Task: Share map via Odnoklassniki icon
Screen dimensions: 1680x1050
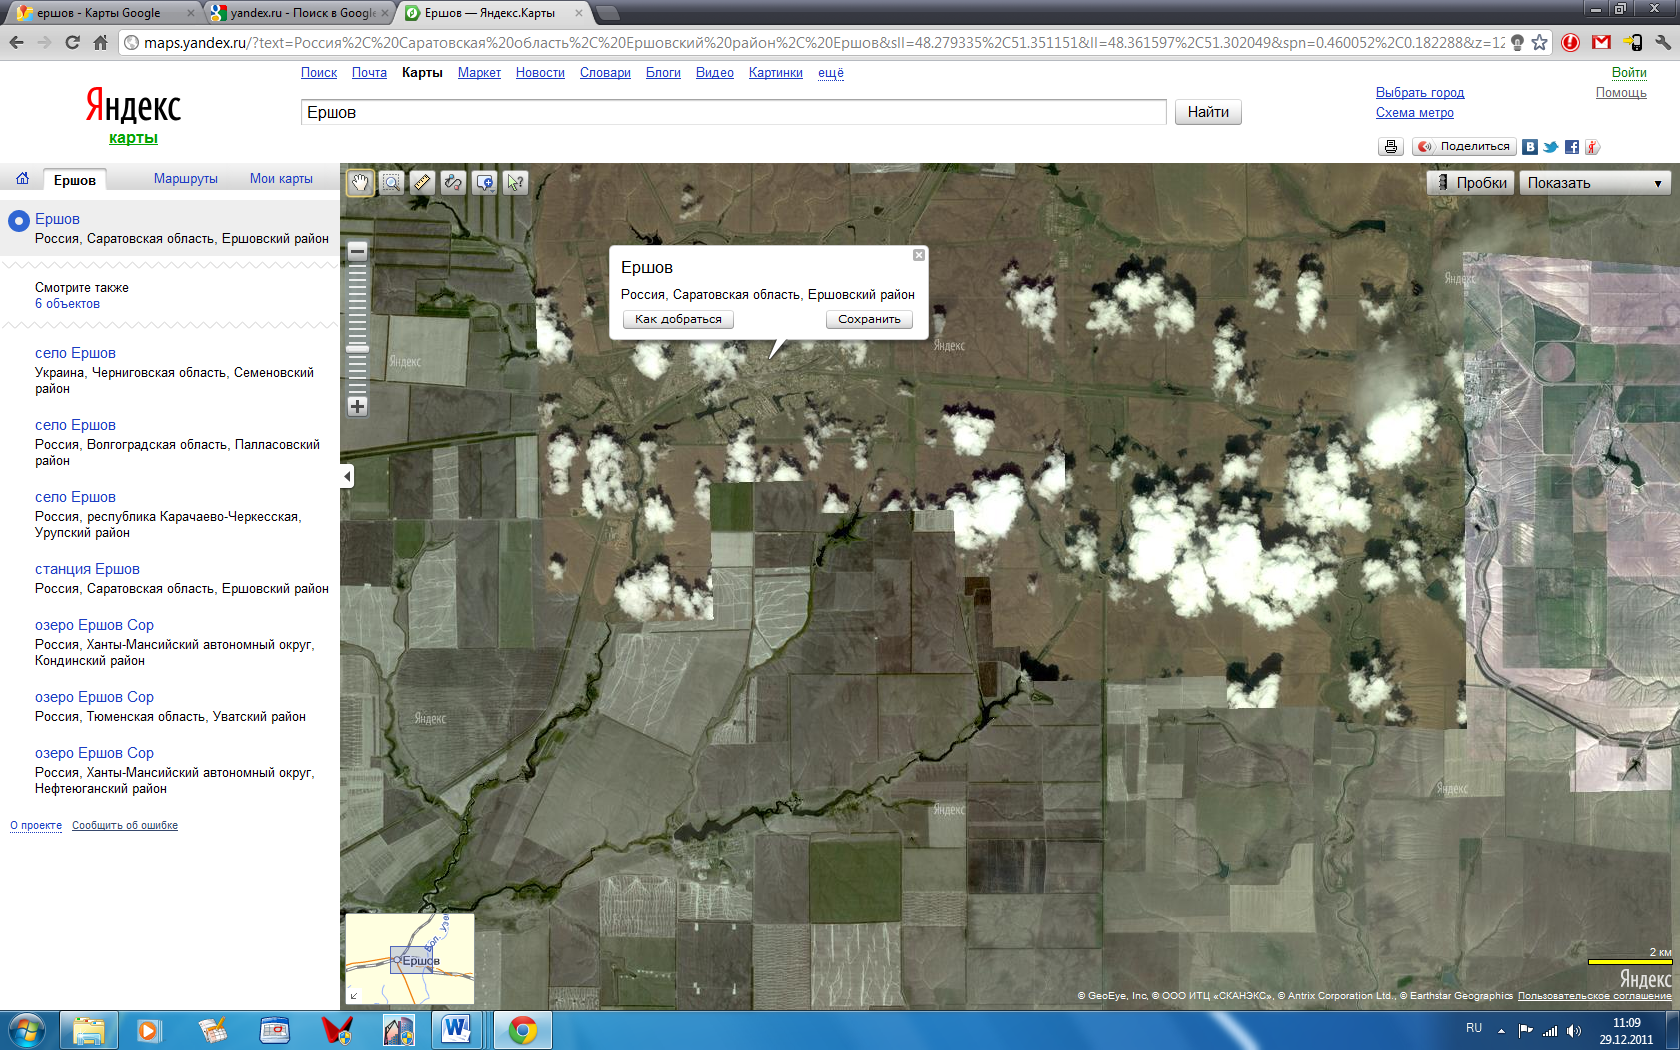Action: pos(1593,147)
